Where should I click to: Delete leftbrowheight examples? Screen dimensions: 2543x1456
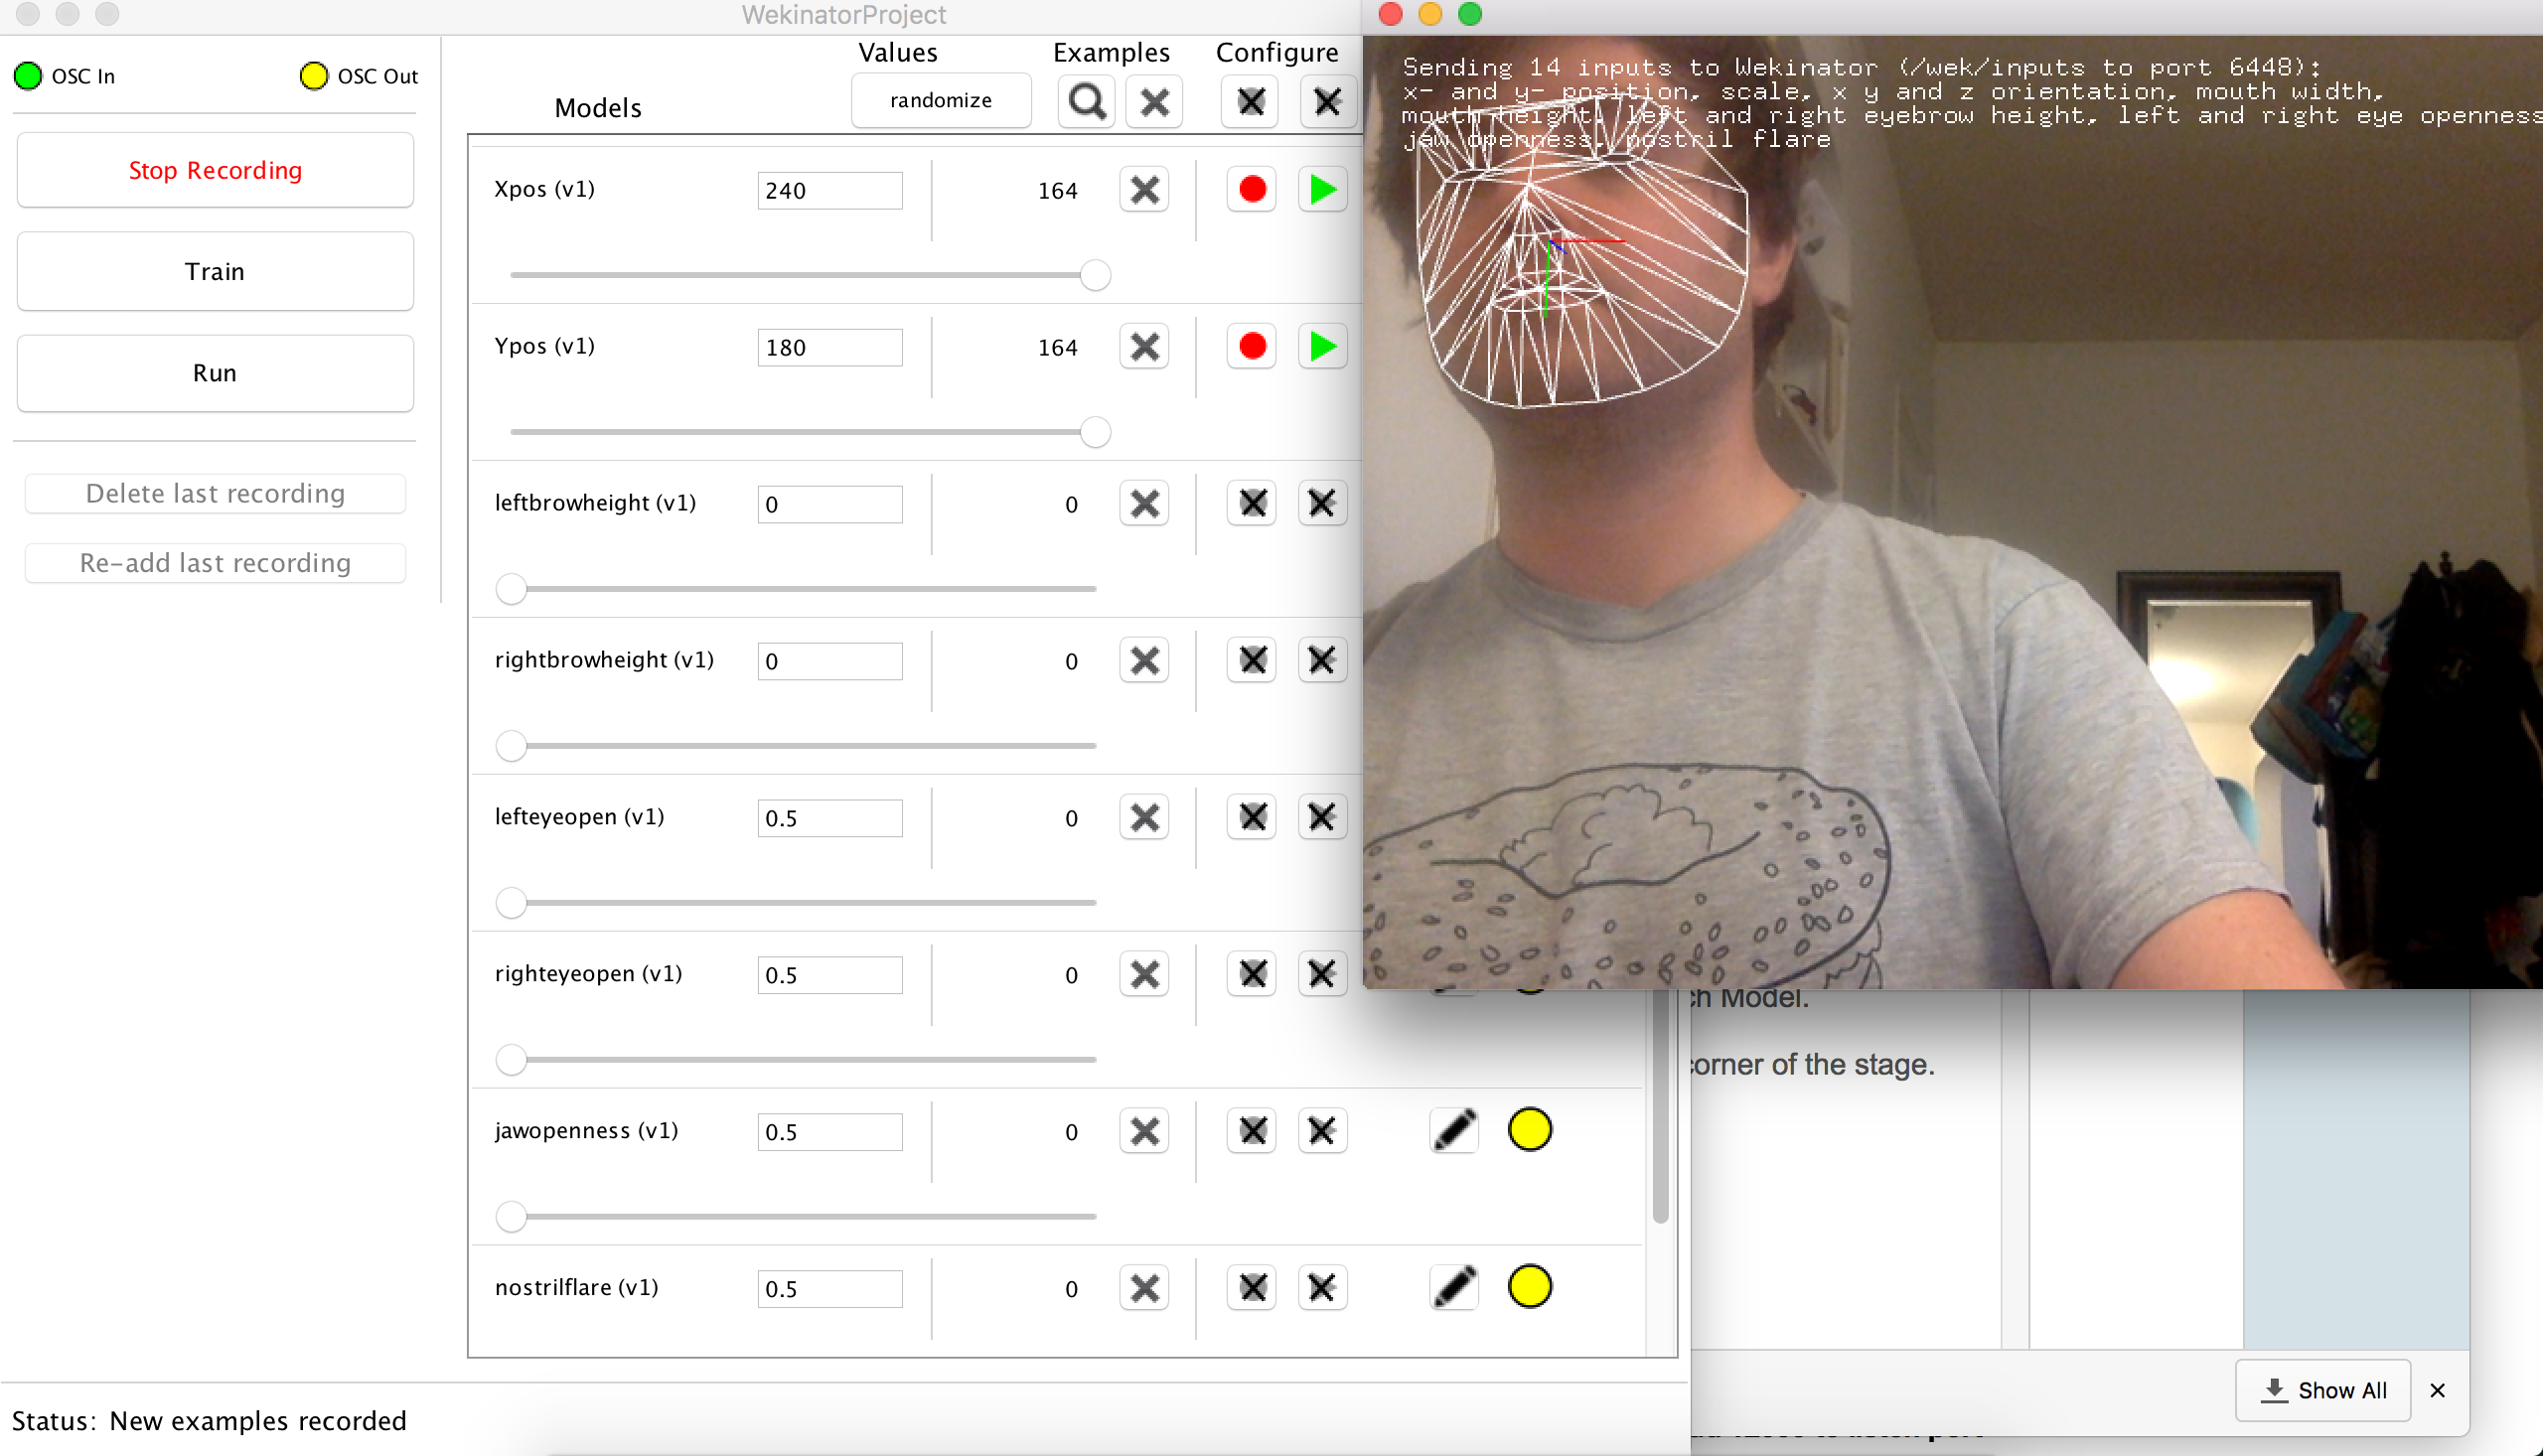tap(1144, 503)
